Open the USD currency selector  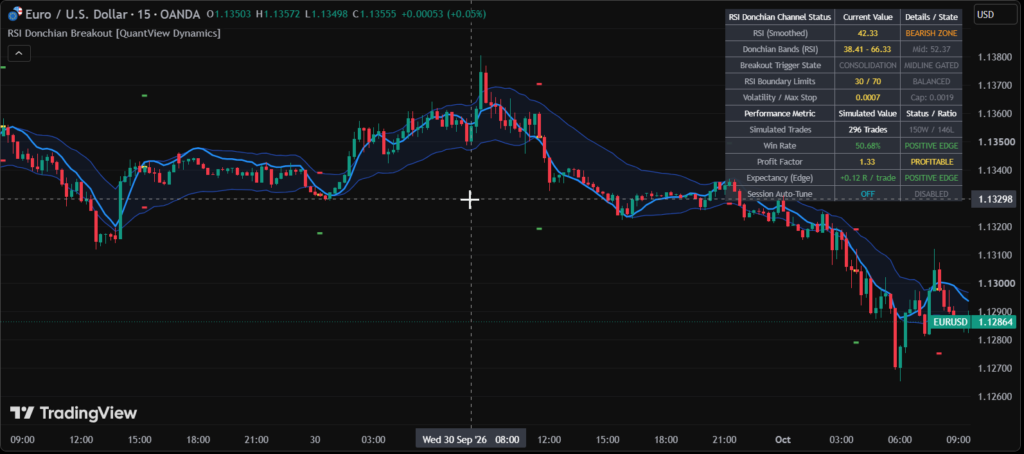click(993, 15)
